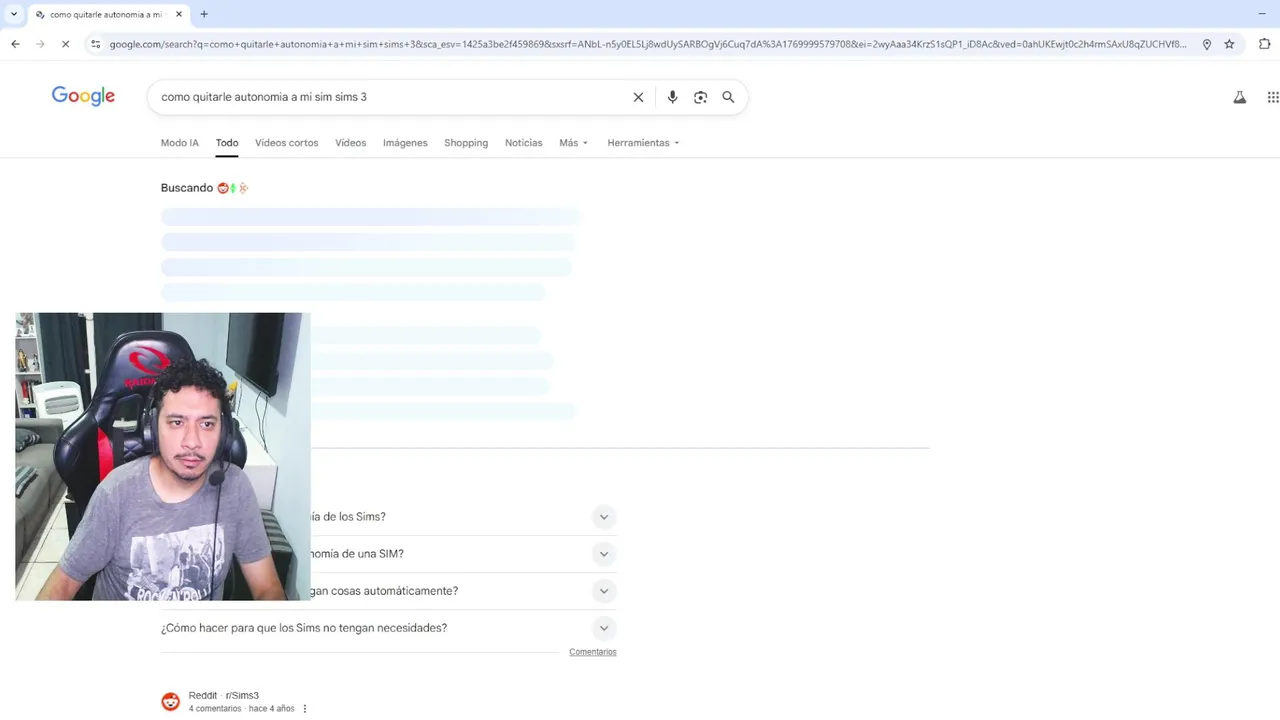The image size is (1280, 720).
Task: Click the Reddit result favicon
Action: (x=171, y=702)
